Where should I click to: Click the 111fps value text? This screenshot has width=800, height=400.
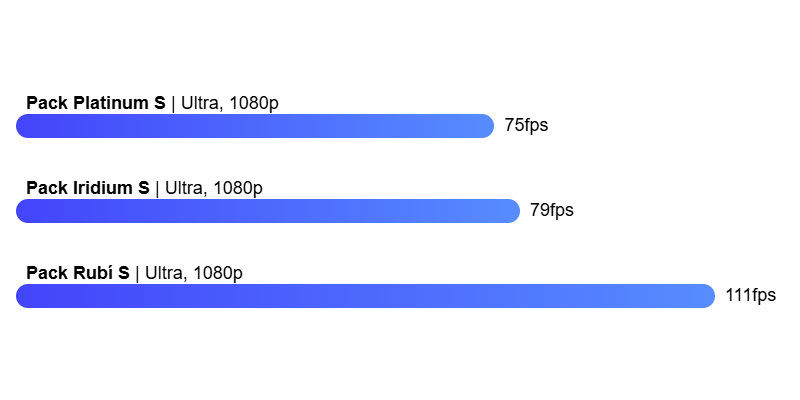751,295
